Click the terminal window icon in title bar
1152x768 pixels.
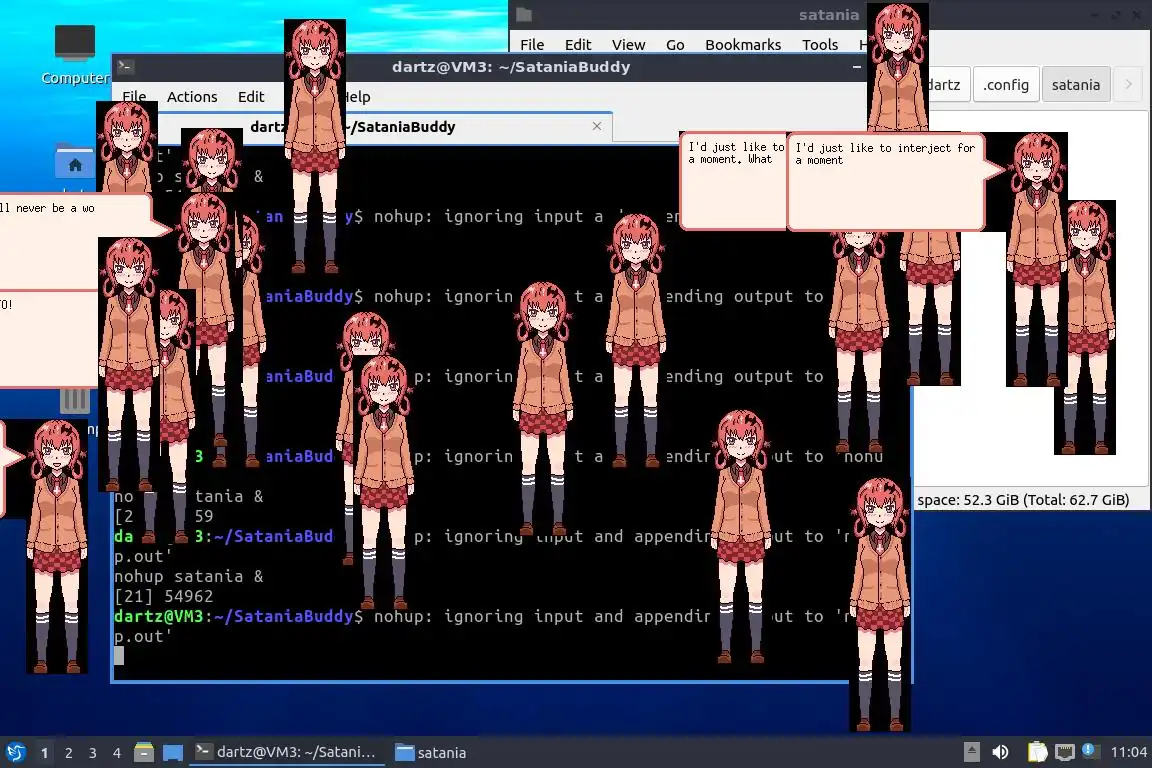pos(124,67)
